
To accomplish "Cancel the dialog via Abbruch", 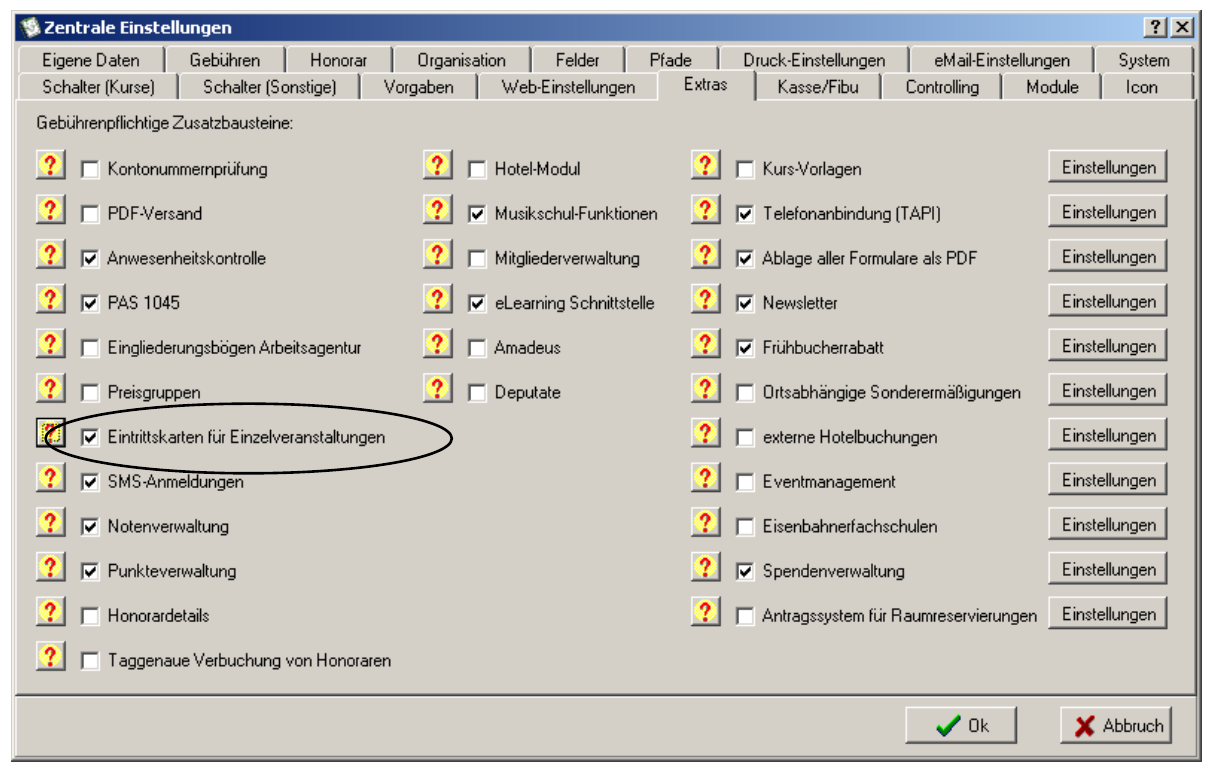I will tap(1116, 726).
